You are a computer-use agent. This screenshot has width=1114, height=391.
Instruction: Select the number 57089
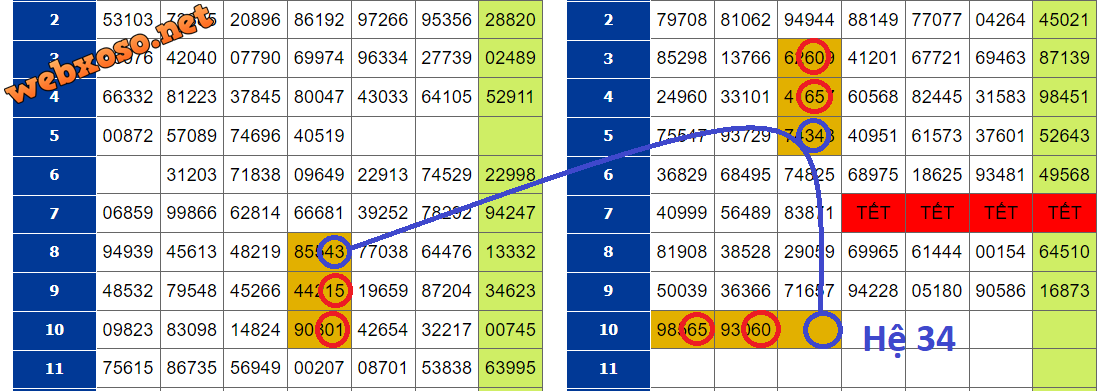[192, 135]
